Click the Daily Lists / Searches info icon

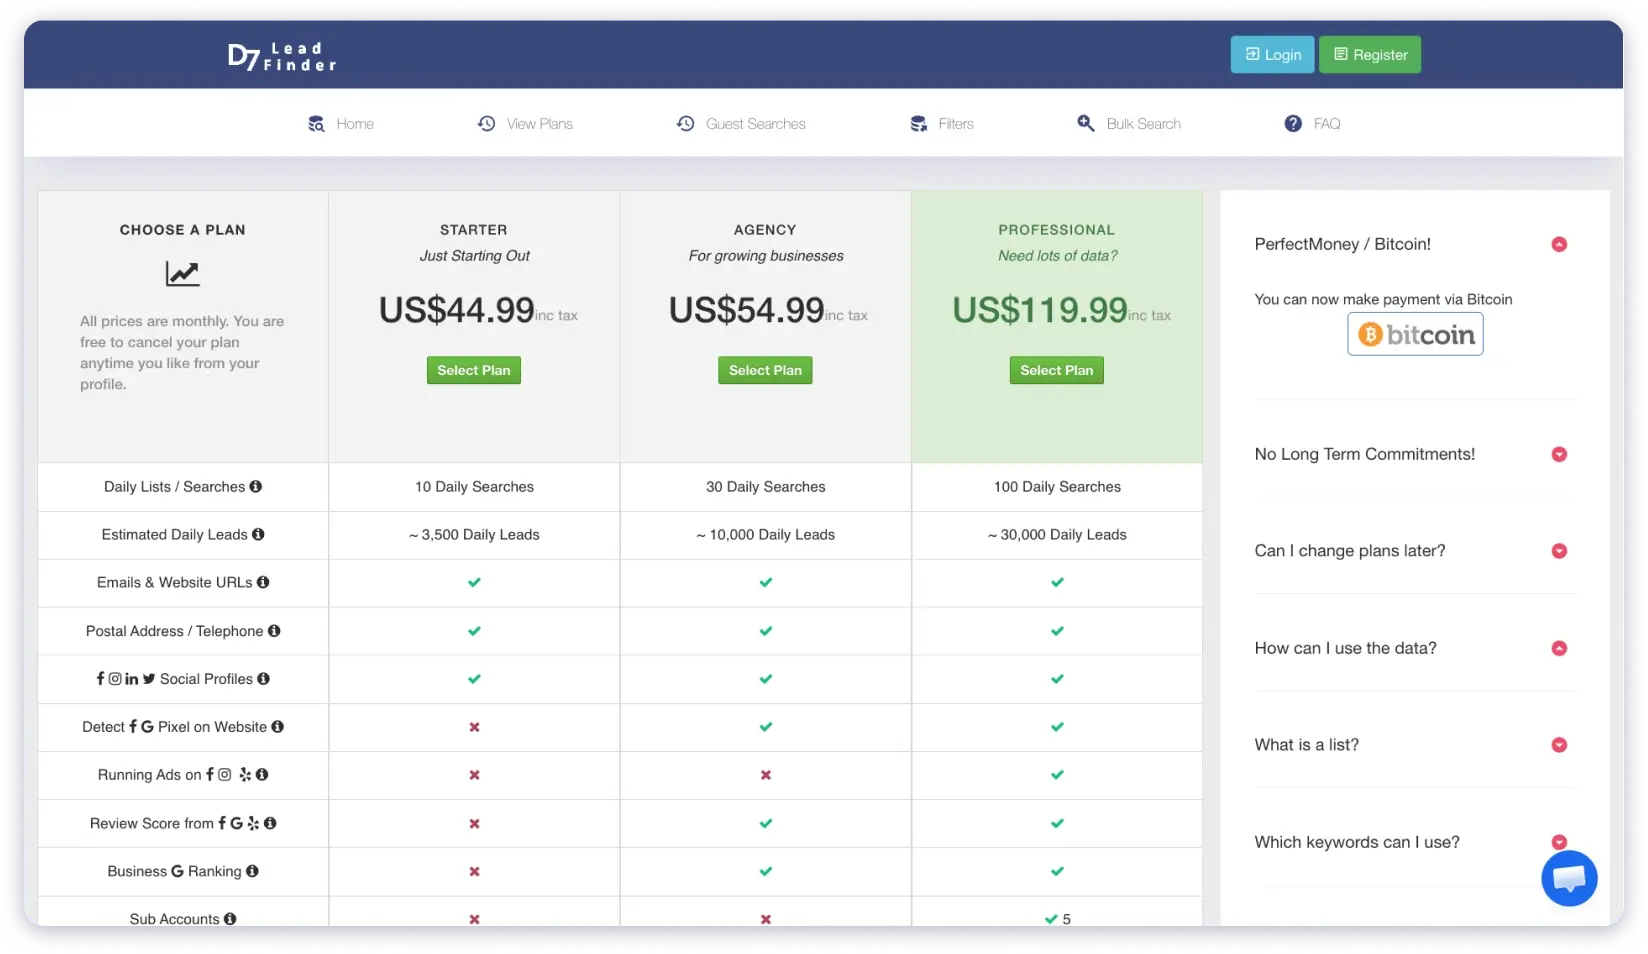tap(255, 487)
